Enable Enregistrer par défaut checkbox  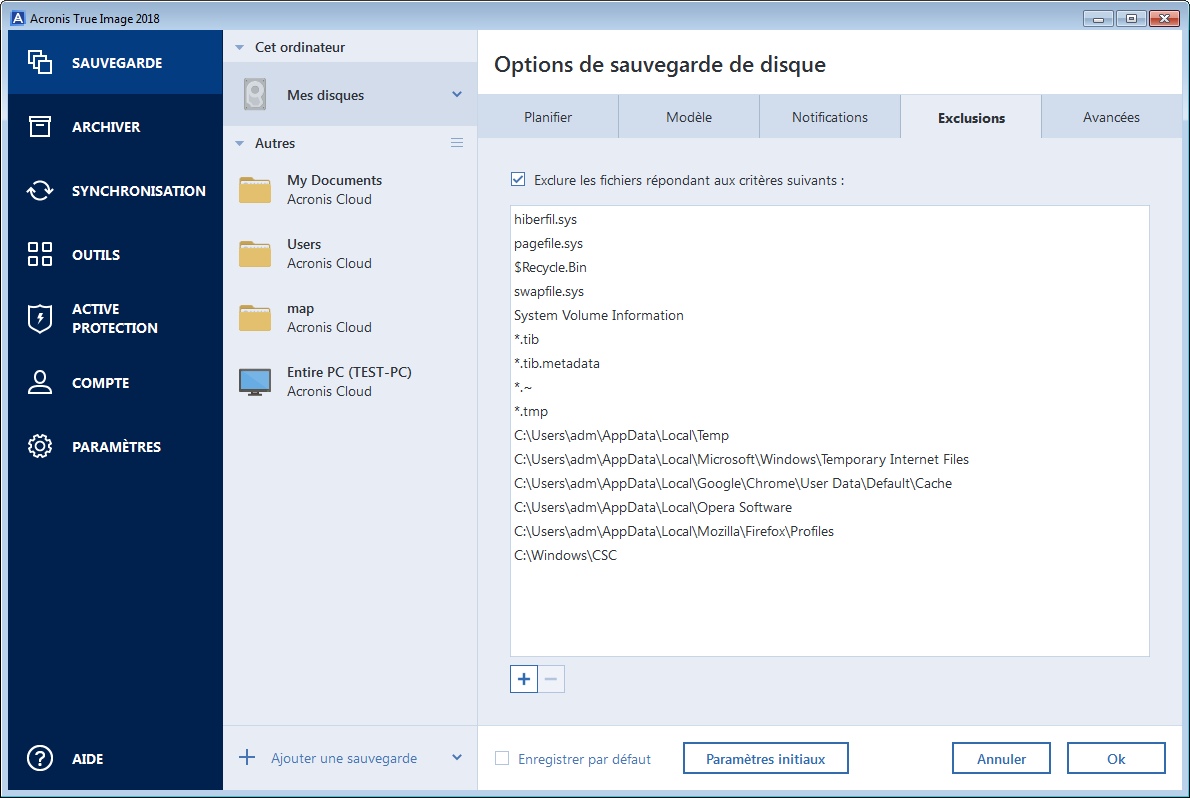[502, 758]
